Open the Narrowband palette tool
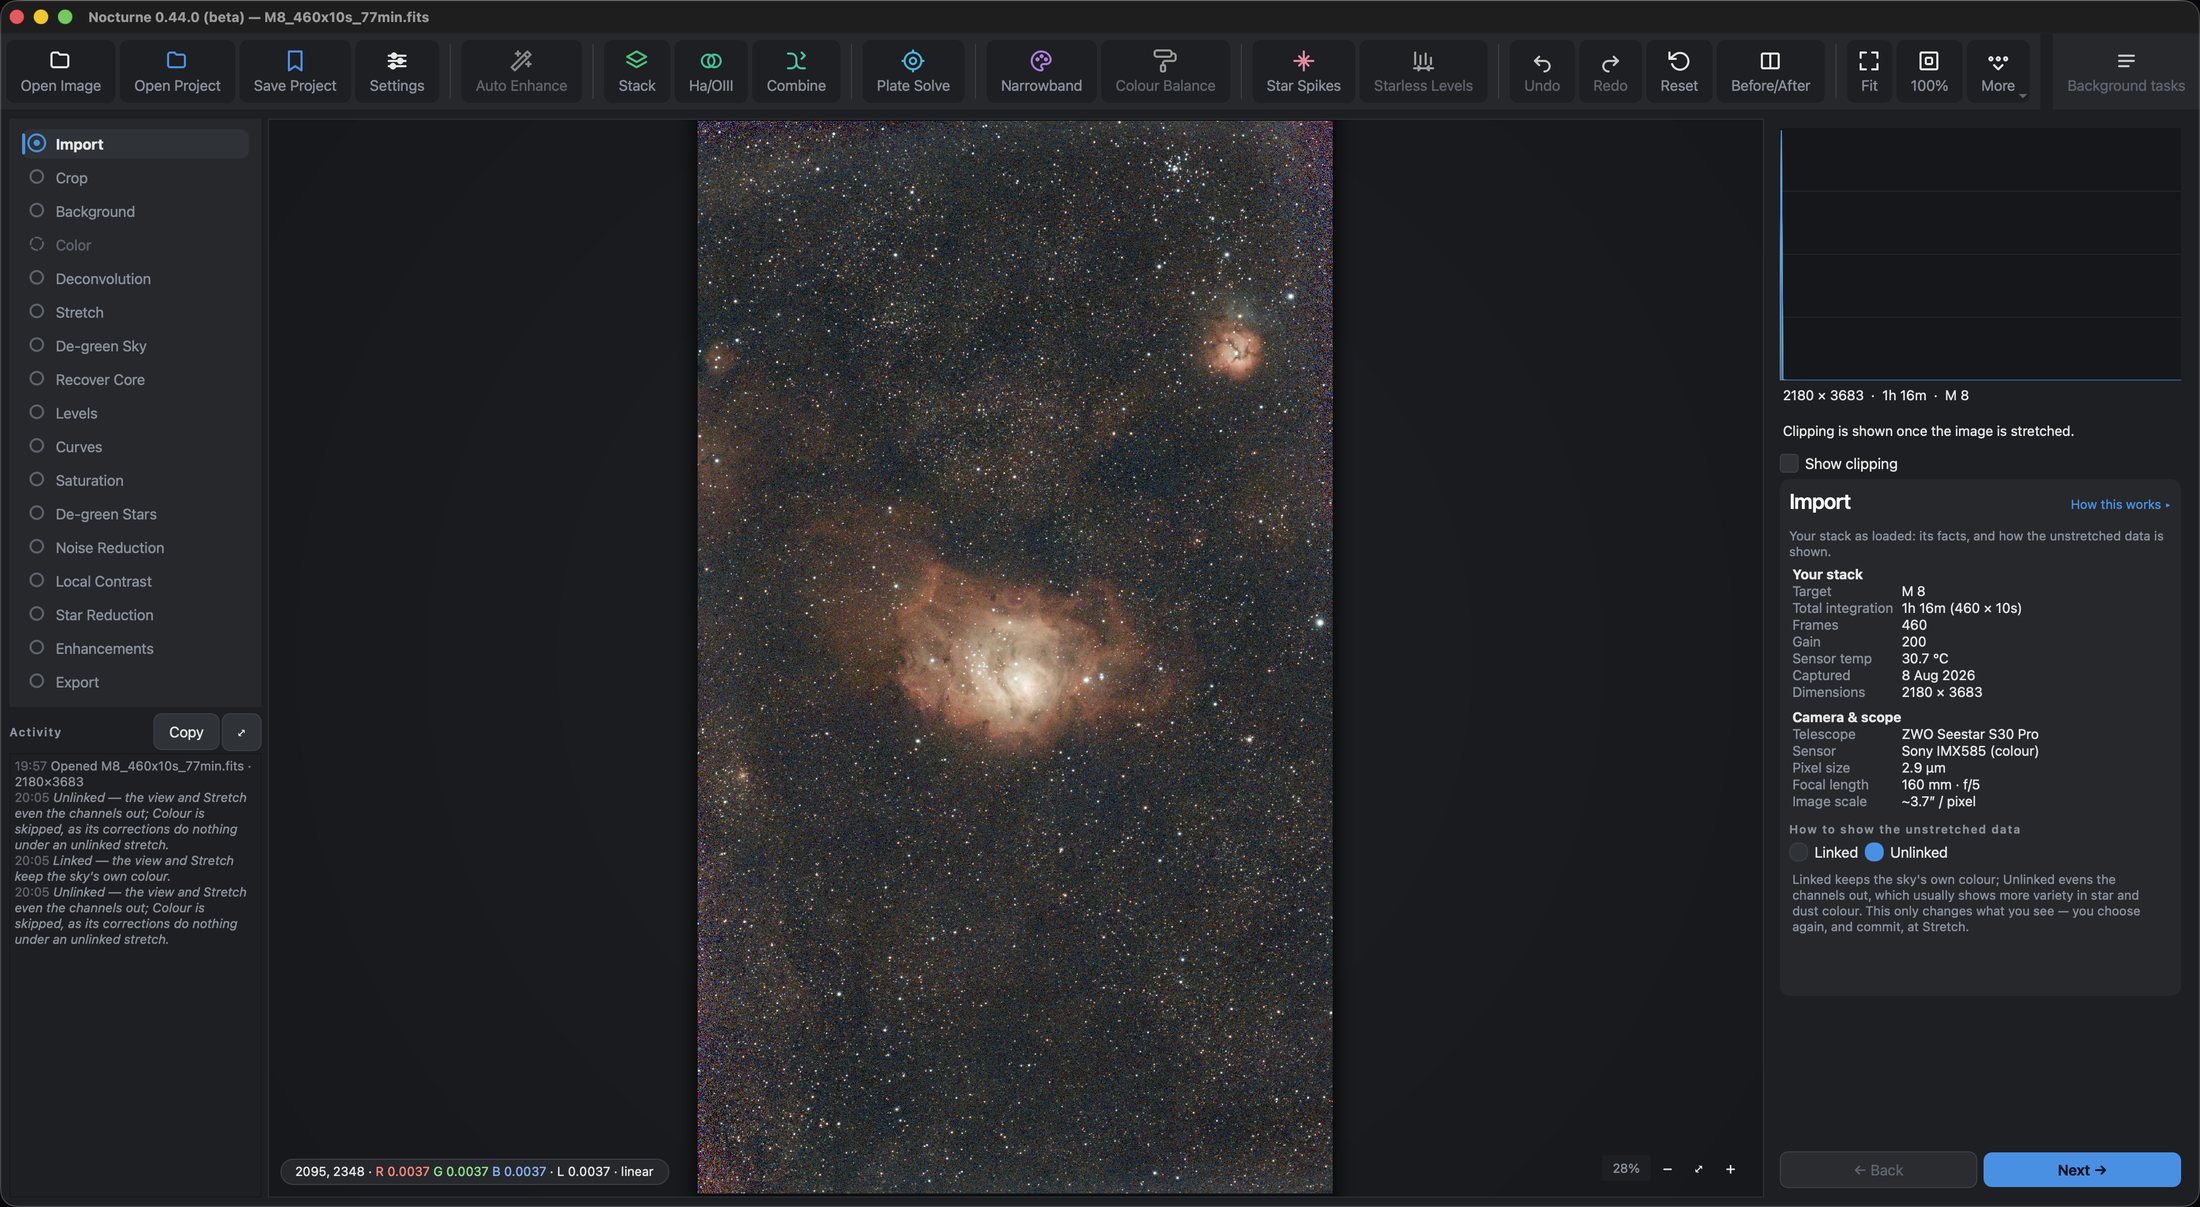The width and height of the screenshot is (2200, 1207). [1041, 71]
